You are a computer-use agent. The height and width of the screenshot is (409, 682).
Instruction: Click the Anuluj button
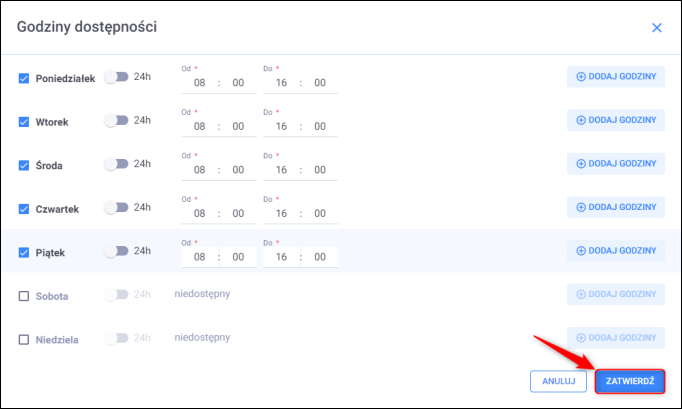point(558,381)
